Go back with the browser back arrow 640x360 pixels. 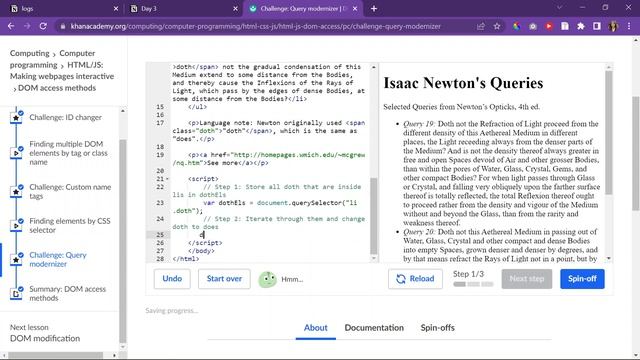[11, 26]
